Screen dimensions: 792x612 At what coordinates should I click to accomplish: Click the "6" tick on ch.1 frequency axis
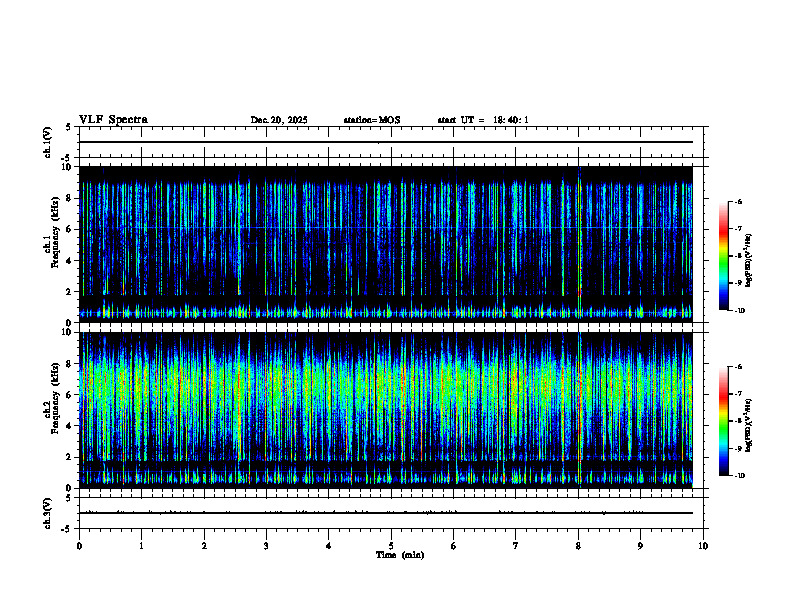69,229
